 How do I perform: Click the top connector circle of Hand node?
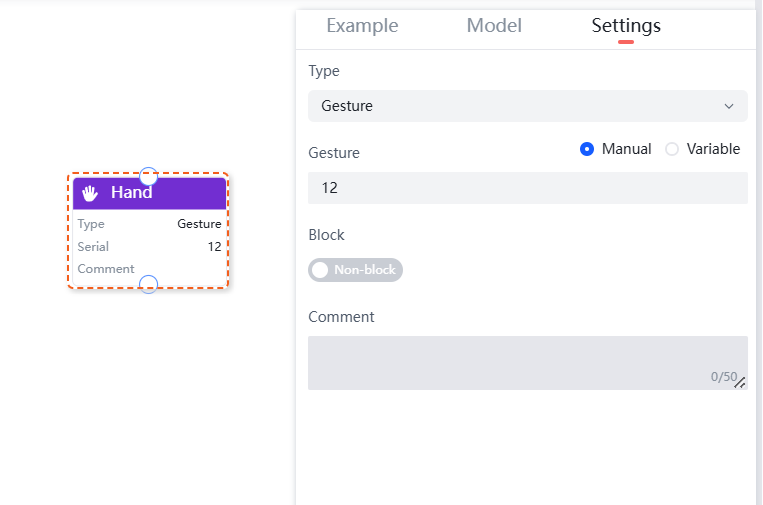tap(148, 175)
